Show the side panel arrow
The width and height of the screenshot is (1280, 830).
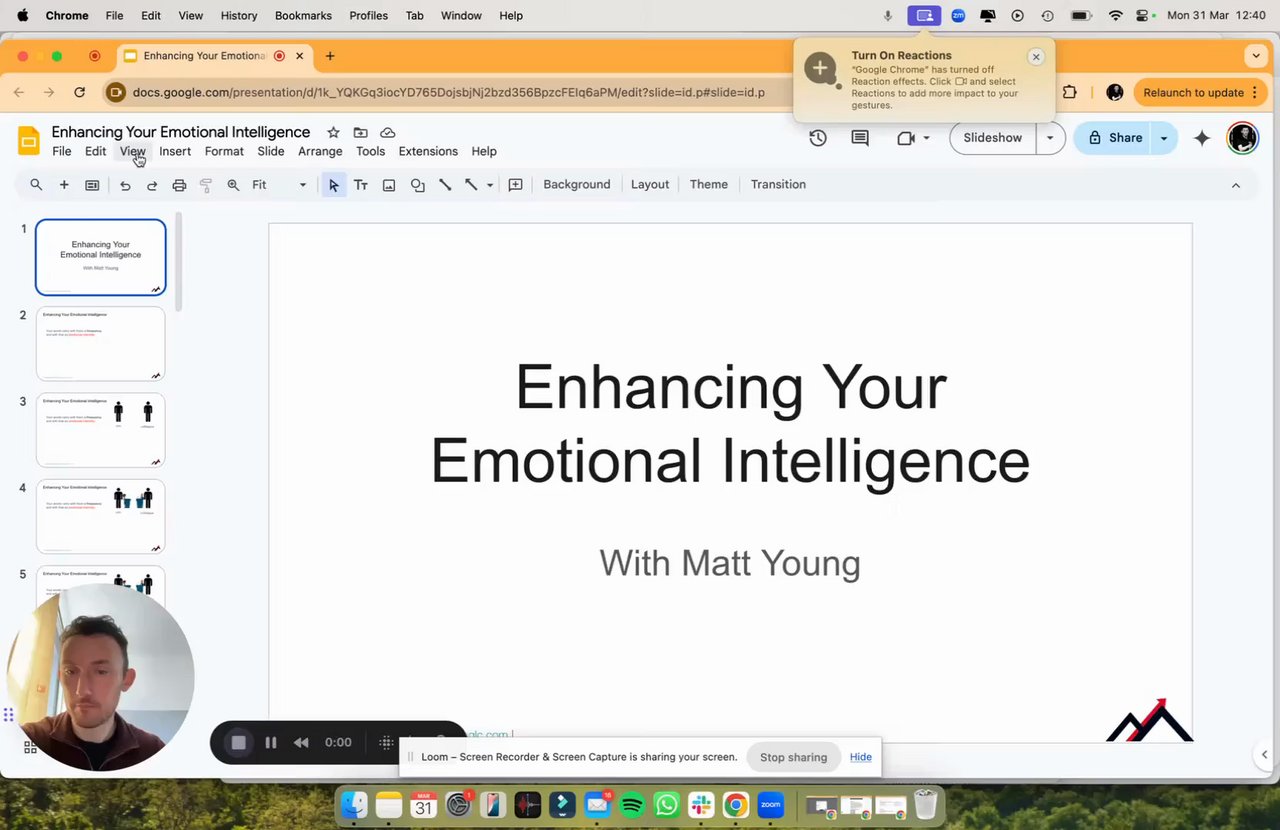pyautogui.click(x=1264, y=755)
